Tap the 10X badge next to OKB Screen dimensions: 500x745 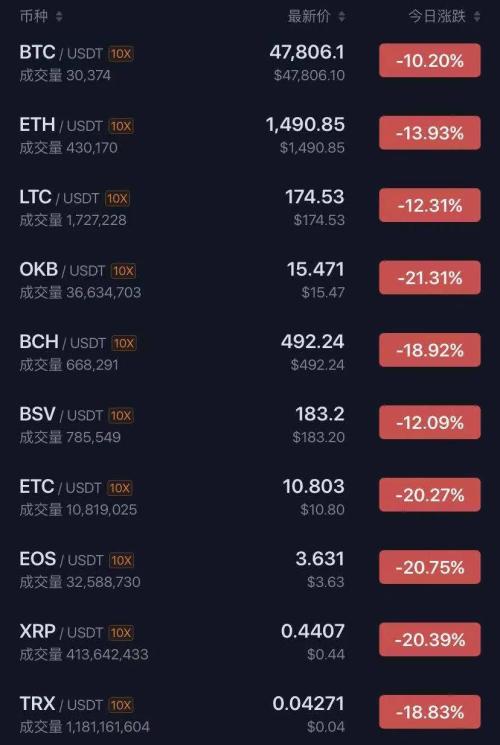[x=123, y=271]
